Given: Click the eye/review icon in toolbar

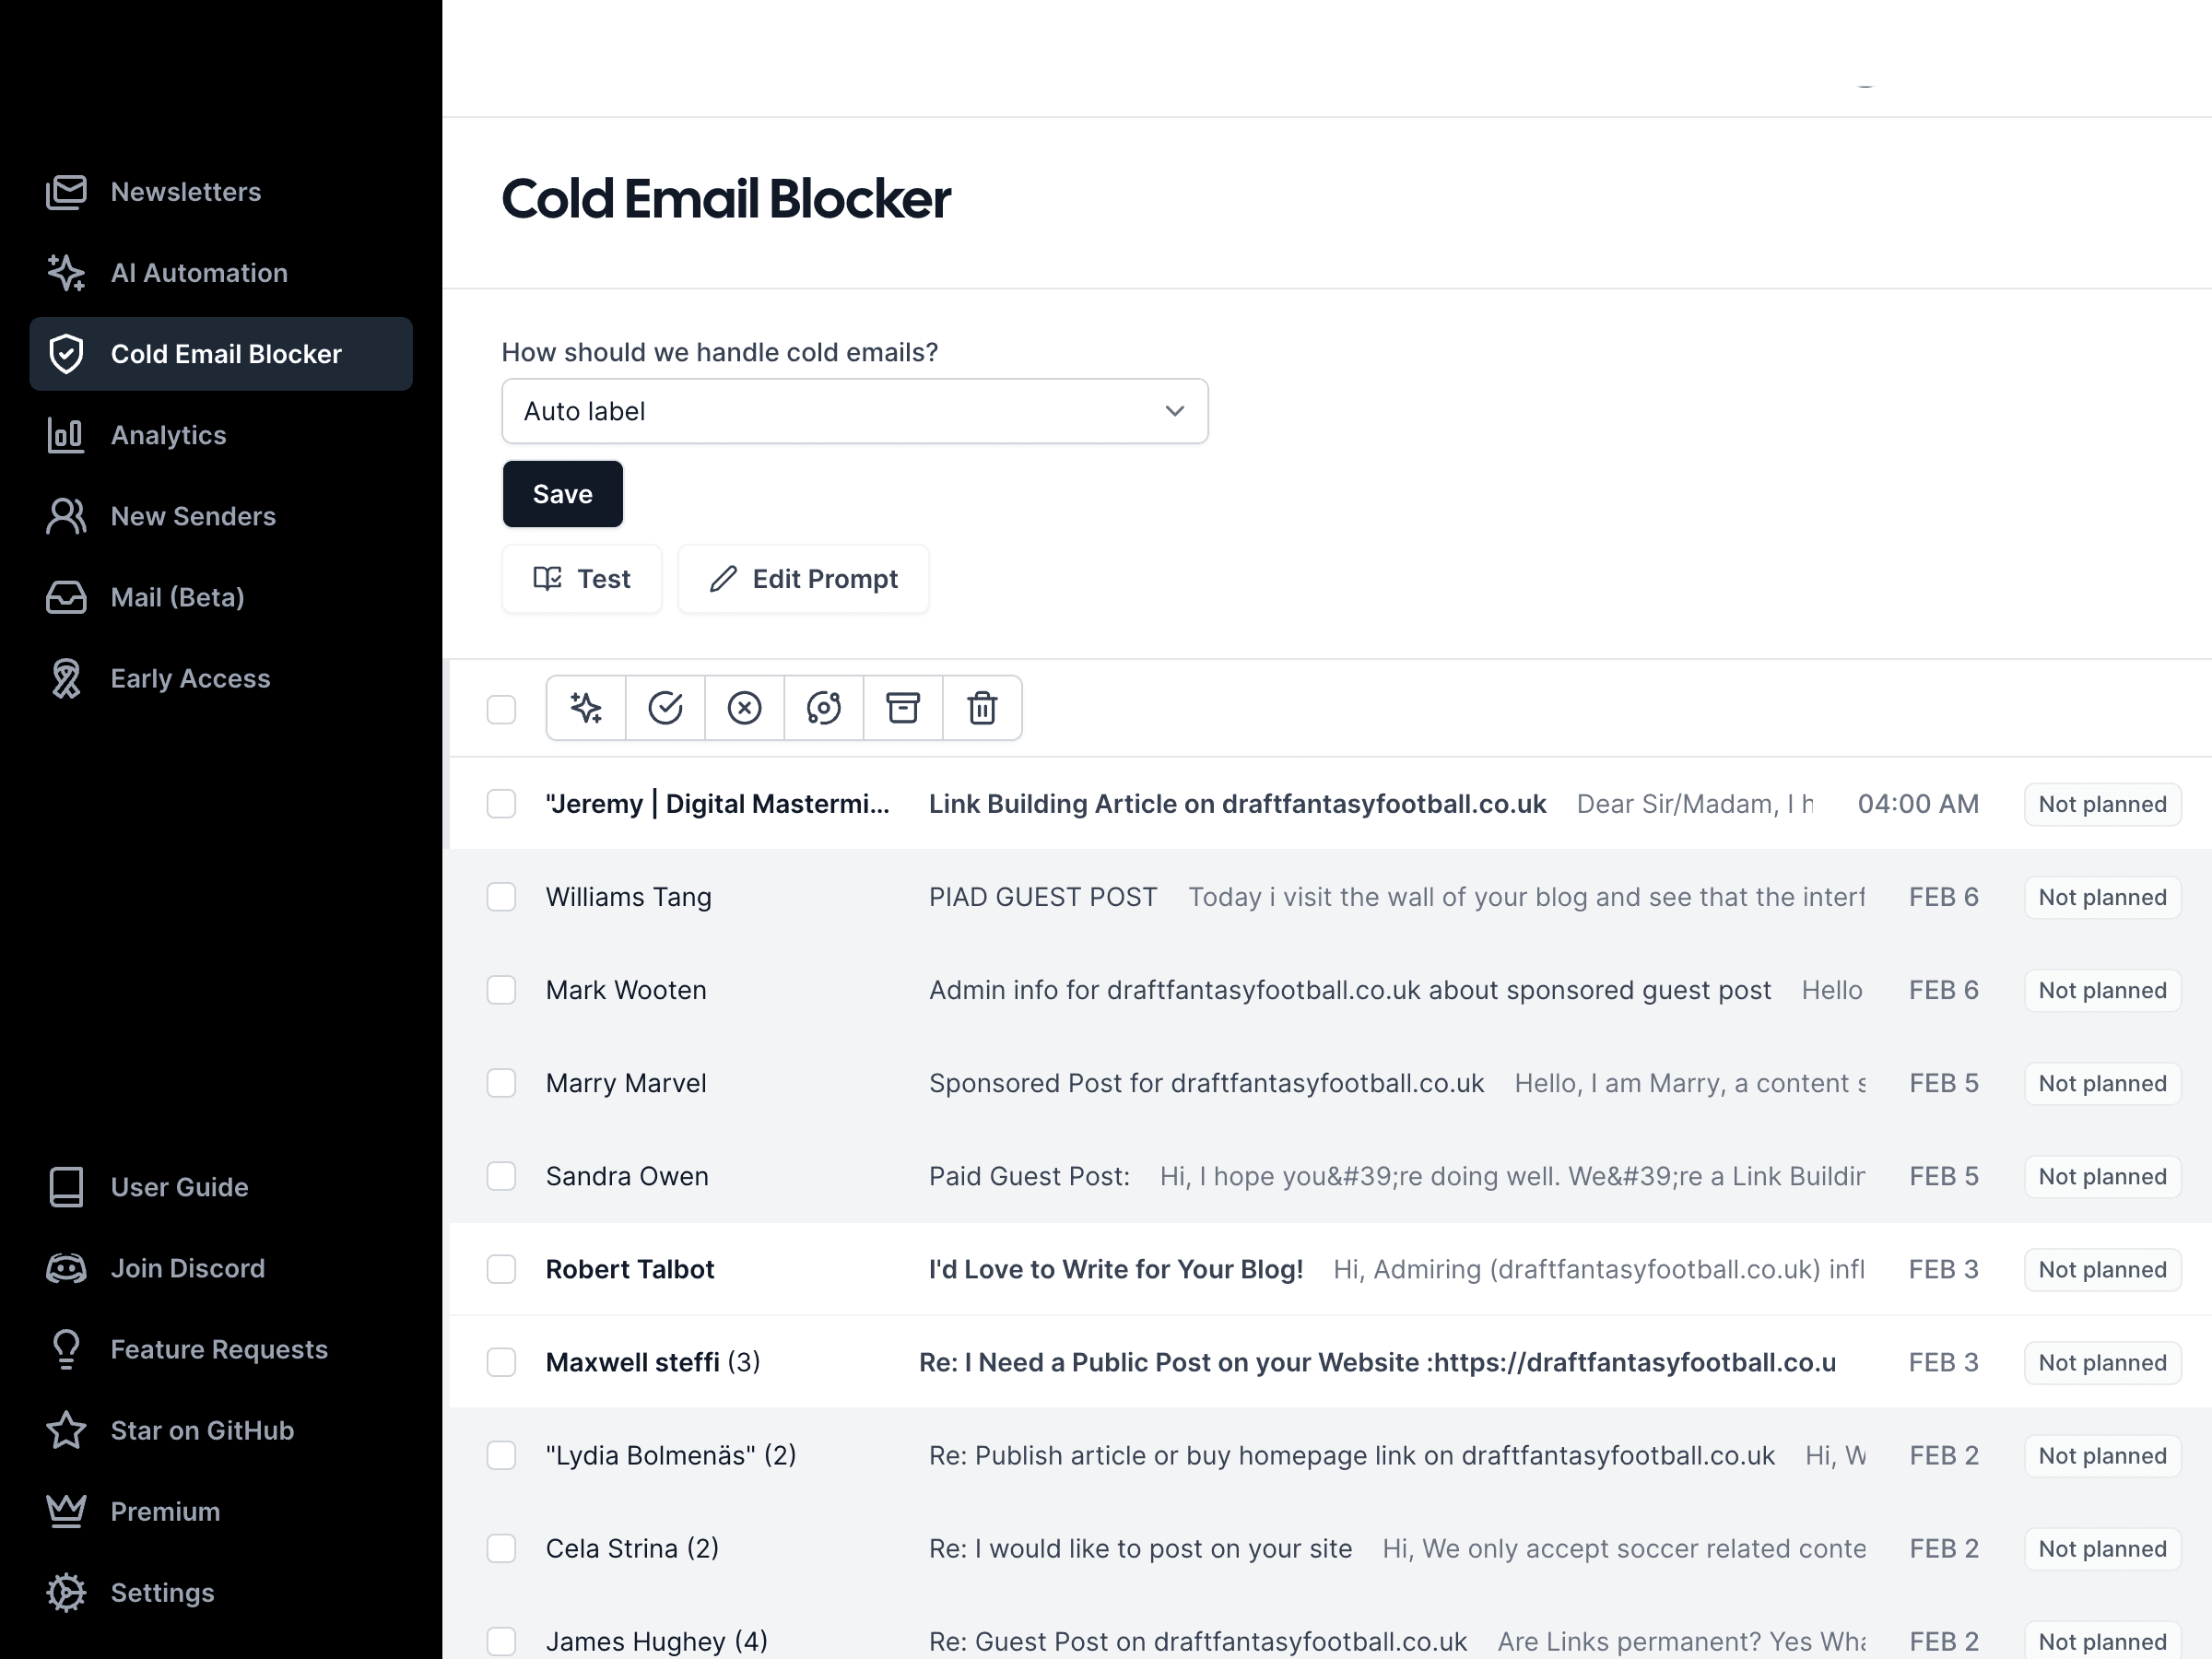Looking at the screenshot, I should point(824,708).
